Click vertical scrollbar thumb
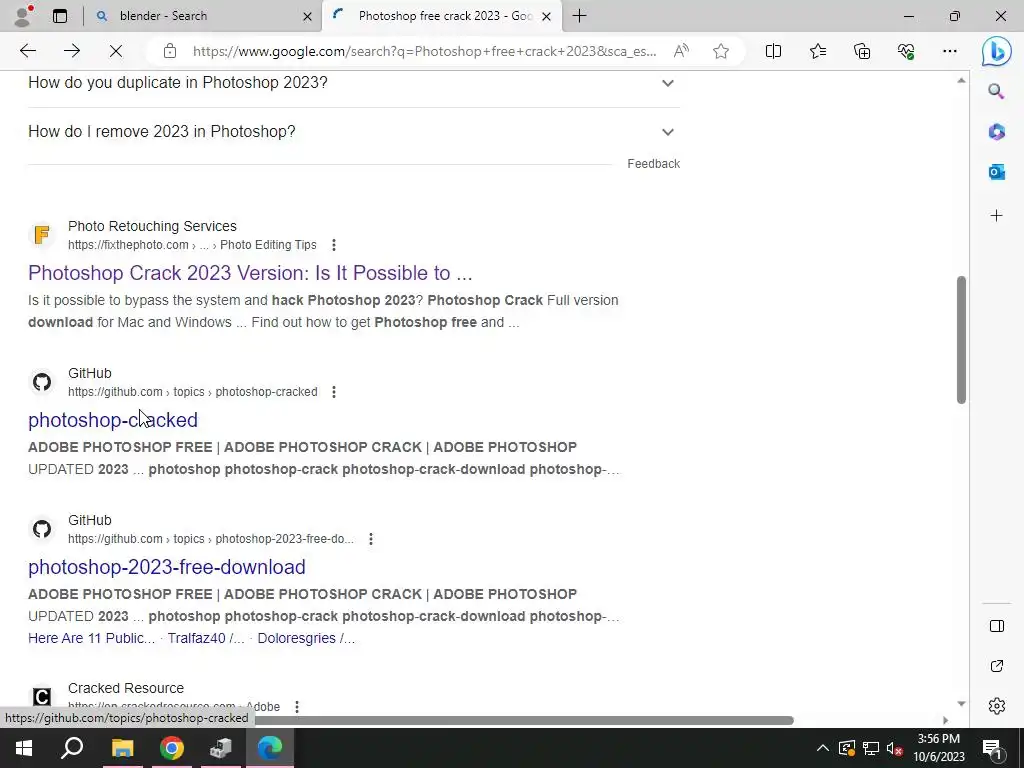The width and height of the screenshot is (1024, 768). click(x=961, y=340)
